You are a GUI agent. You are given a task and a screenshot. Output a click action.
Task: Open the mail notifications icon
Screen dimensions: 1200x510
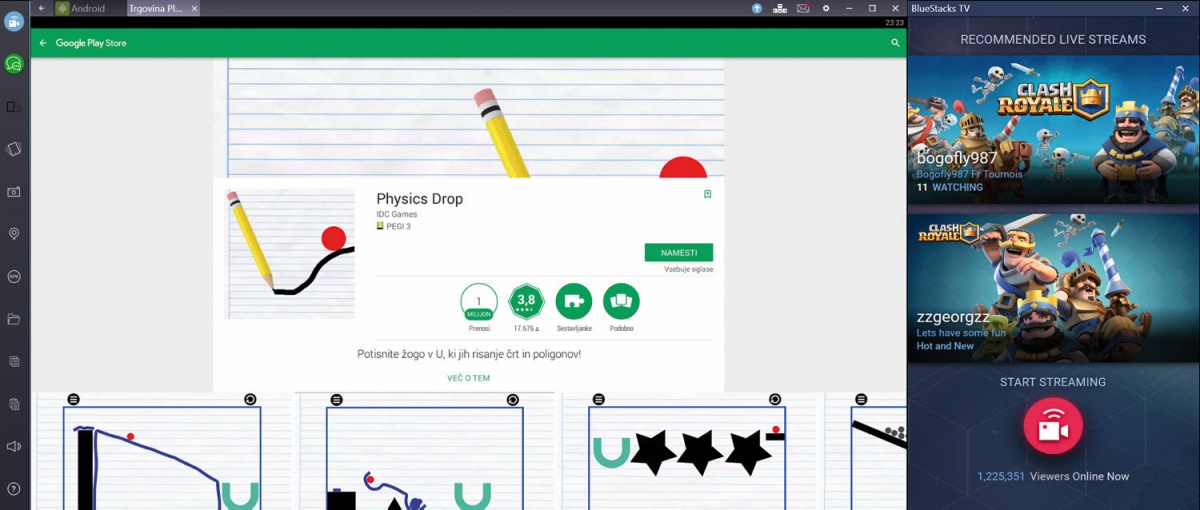click(803, 8)
